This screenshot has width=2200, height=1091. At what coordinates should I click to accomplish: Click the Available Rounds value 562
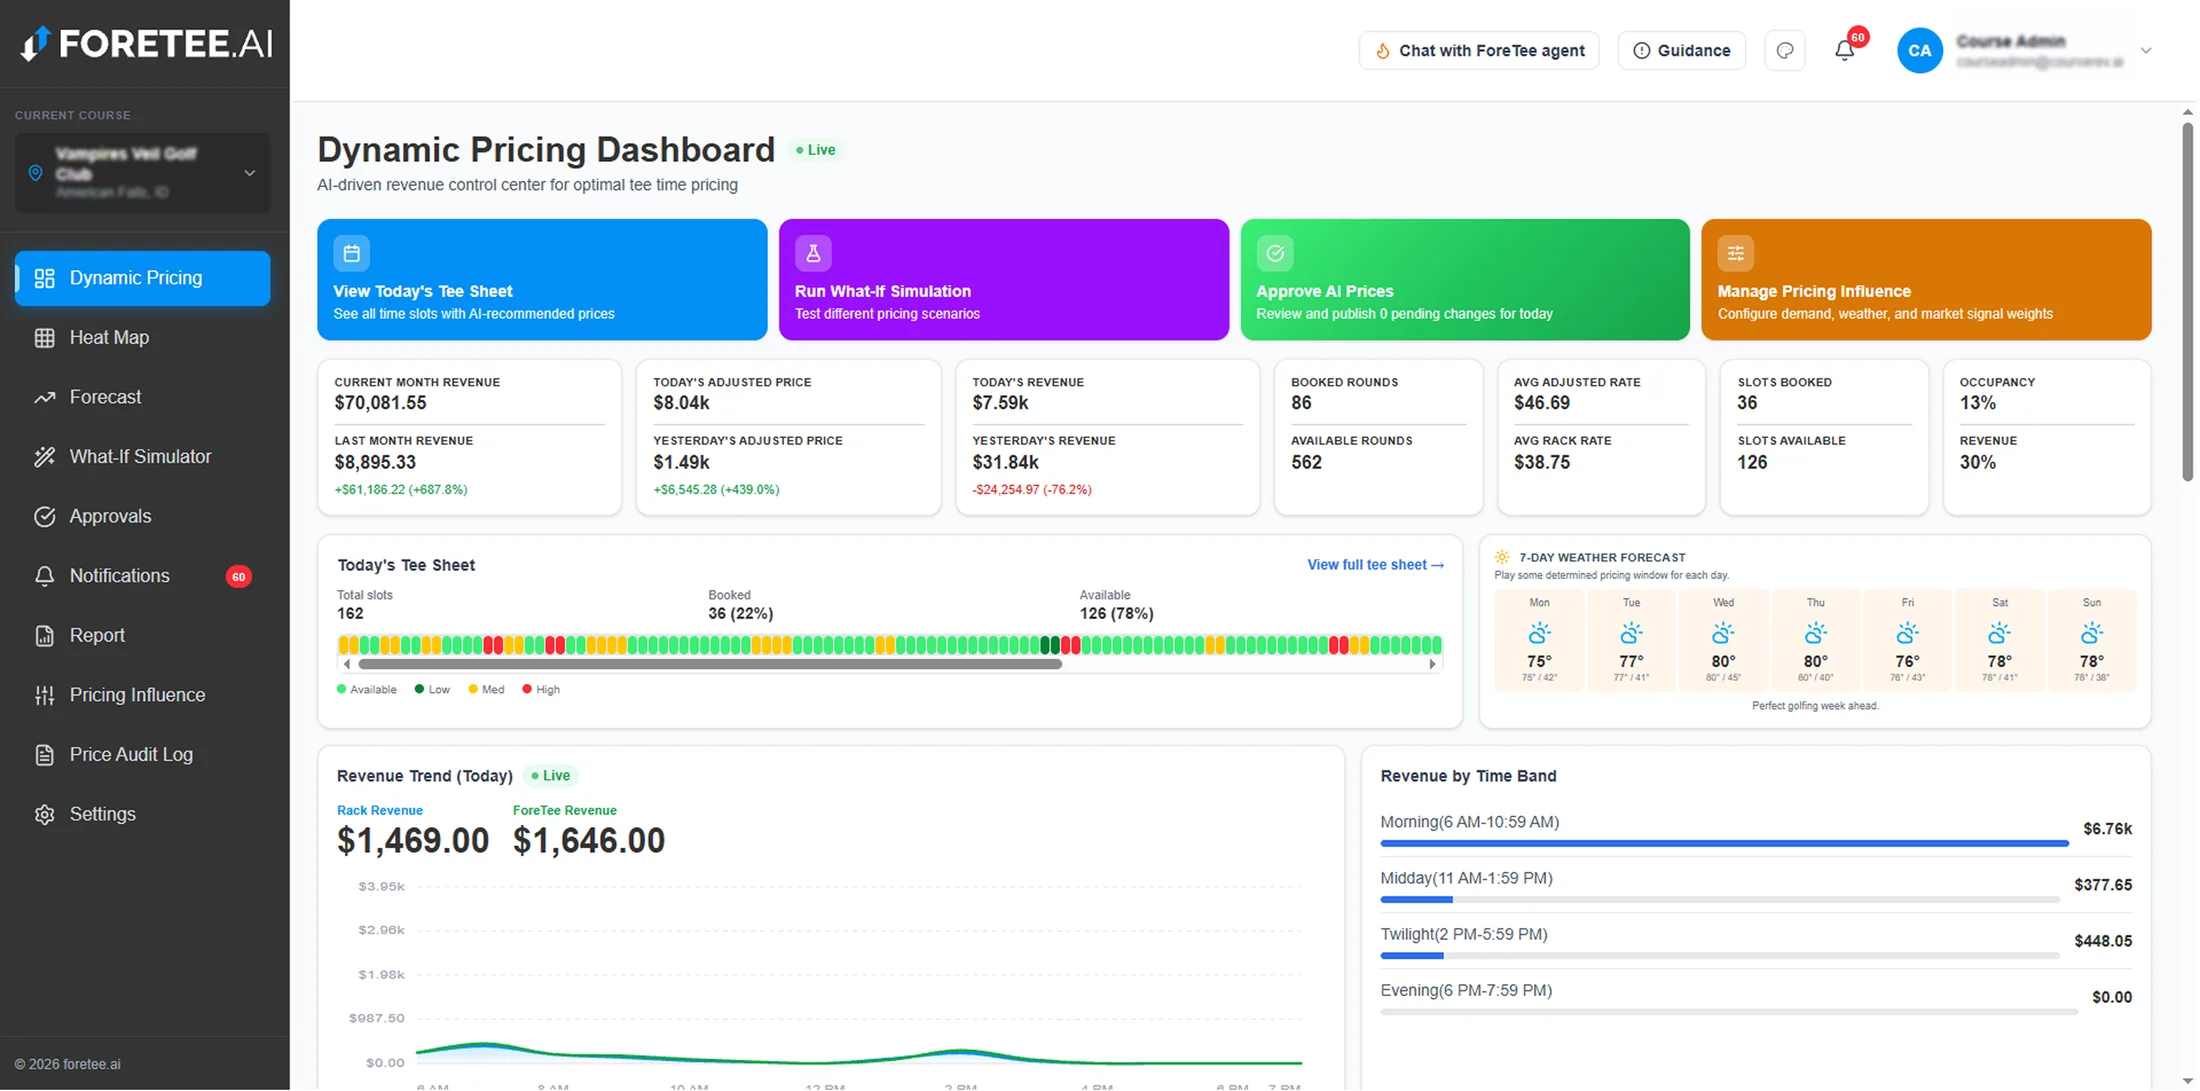pos(1306,463)
